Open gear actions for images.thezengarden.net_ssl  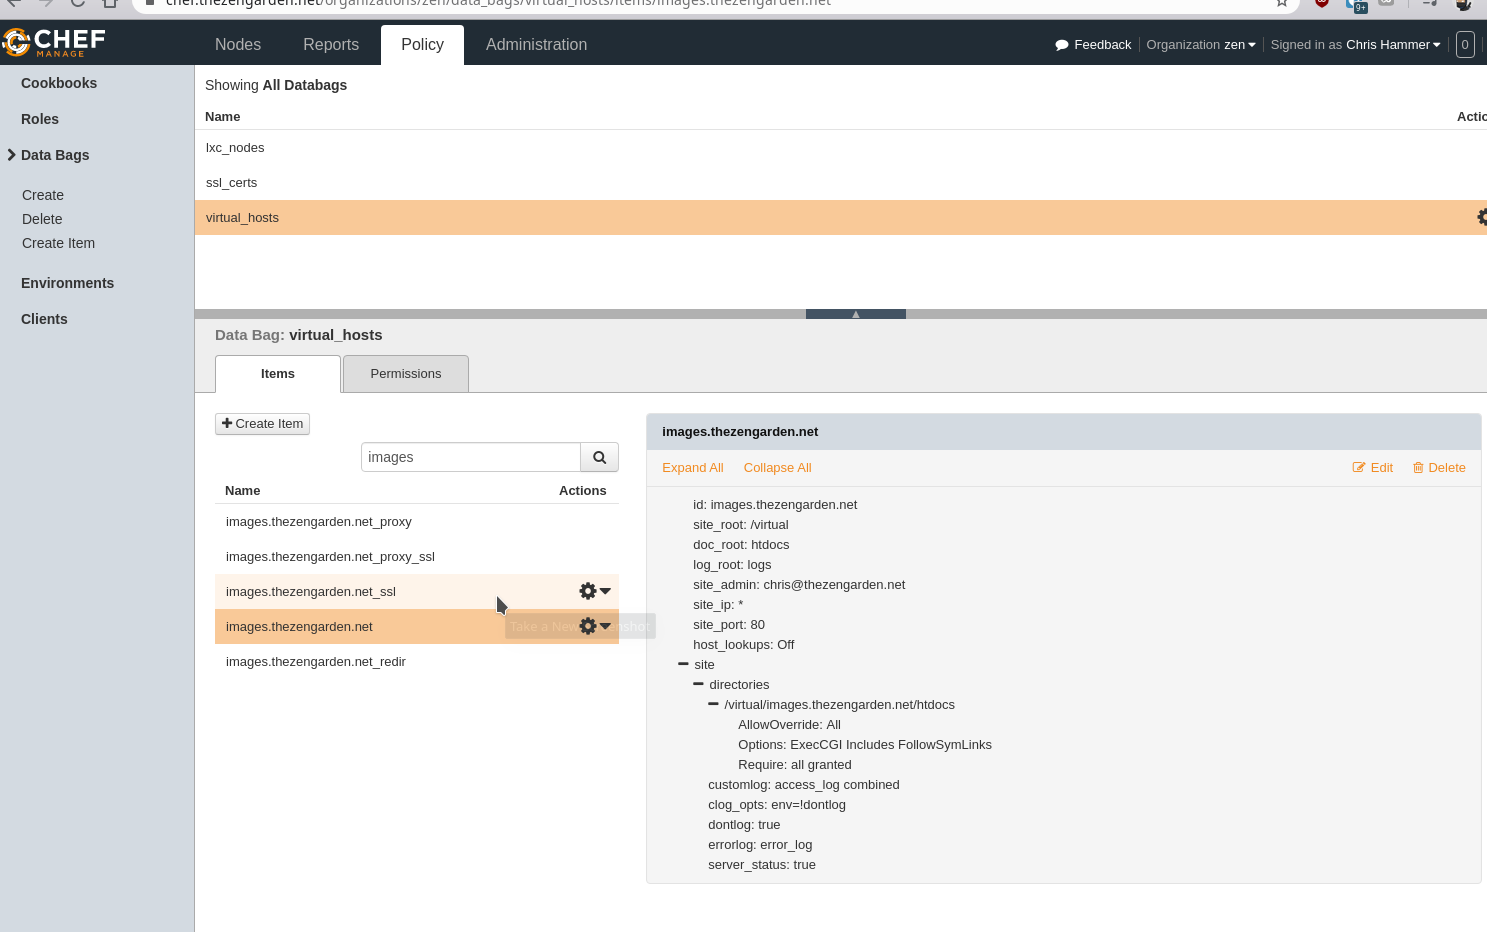(x=595, y=591)
